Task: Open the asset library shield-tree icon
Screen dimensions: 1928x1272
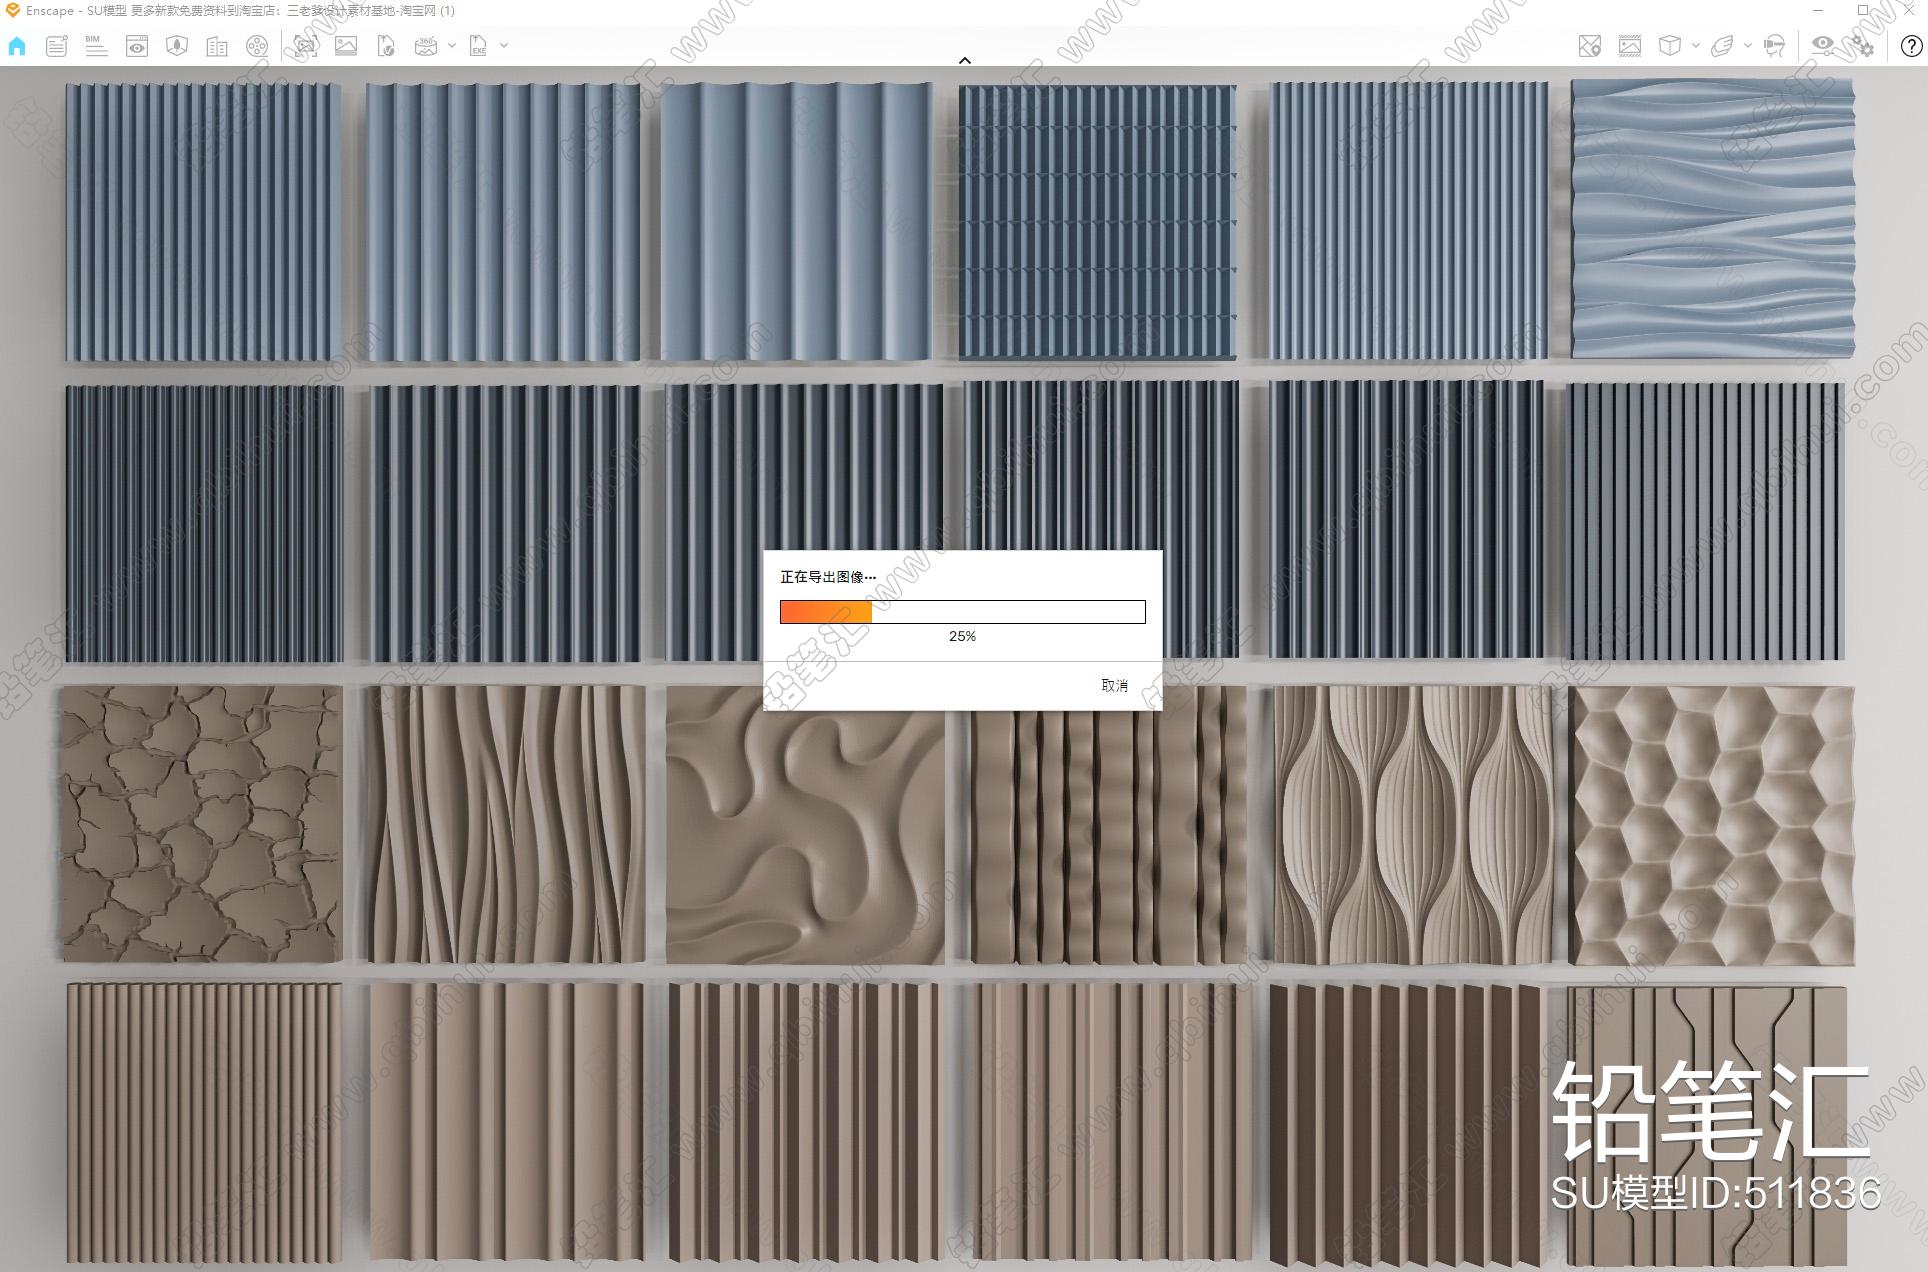Action: (177, 46)
